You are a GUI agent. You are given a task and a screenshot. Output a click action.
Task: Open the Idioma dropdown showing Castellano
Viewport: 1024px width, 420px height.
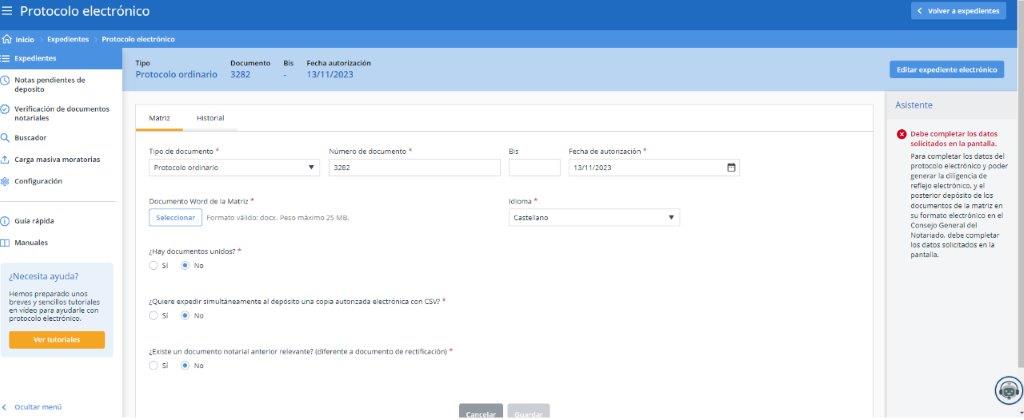pos(594,217)
